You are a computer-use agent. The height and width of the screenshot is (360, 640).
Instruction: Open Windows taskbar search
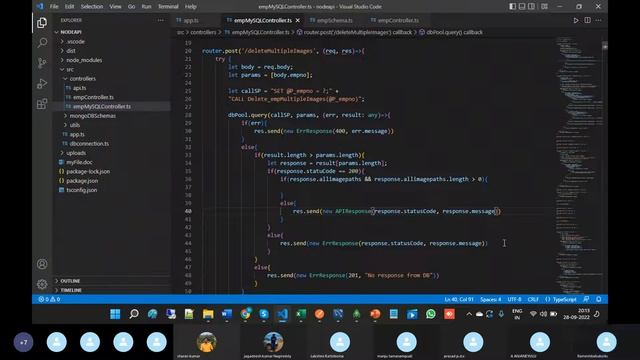(x=134, y=314)
